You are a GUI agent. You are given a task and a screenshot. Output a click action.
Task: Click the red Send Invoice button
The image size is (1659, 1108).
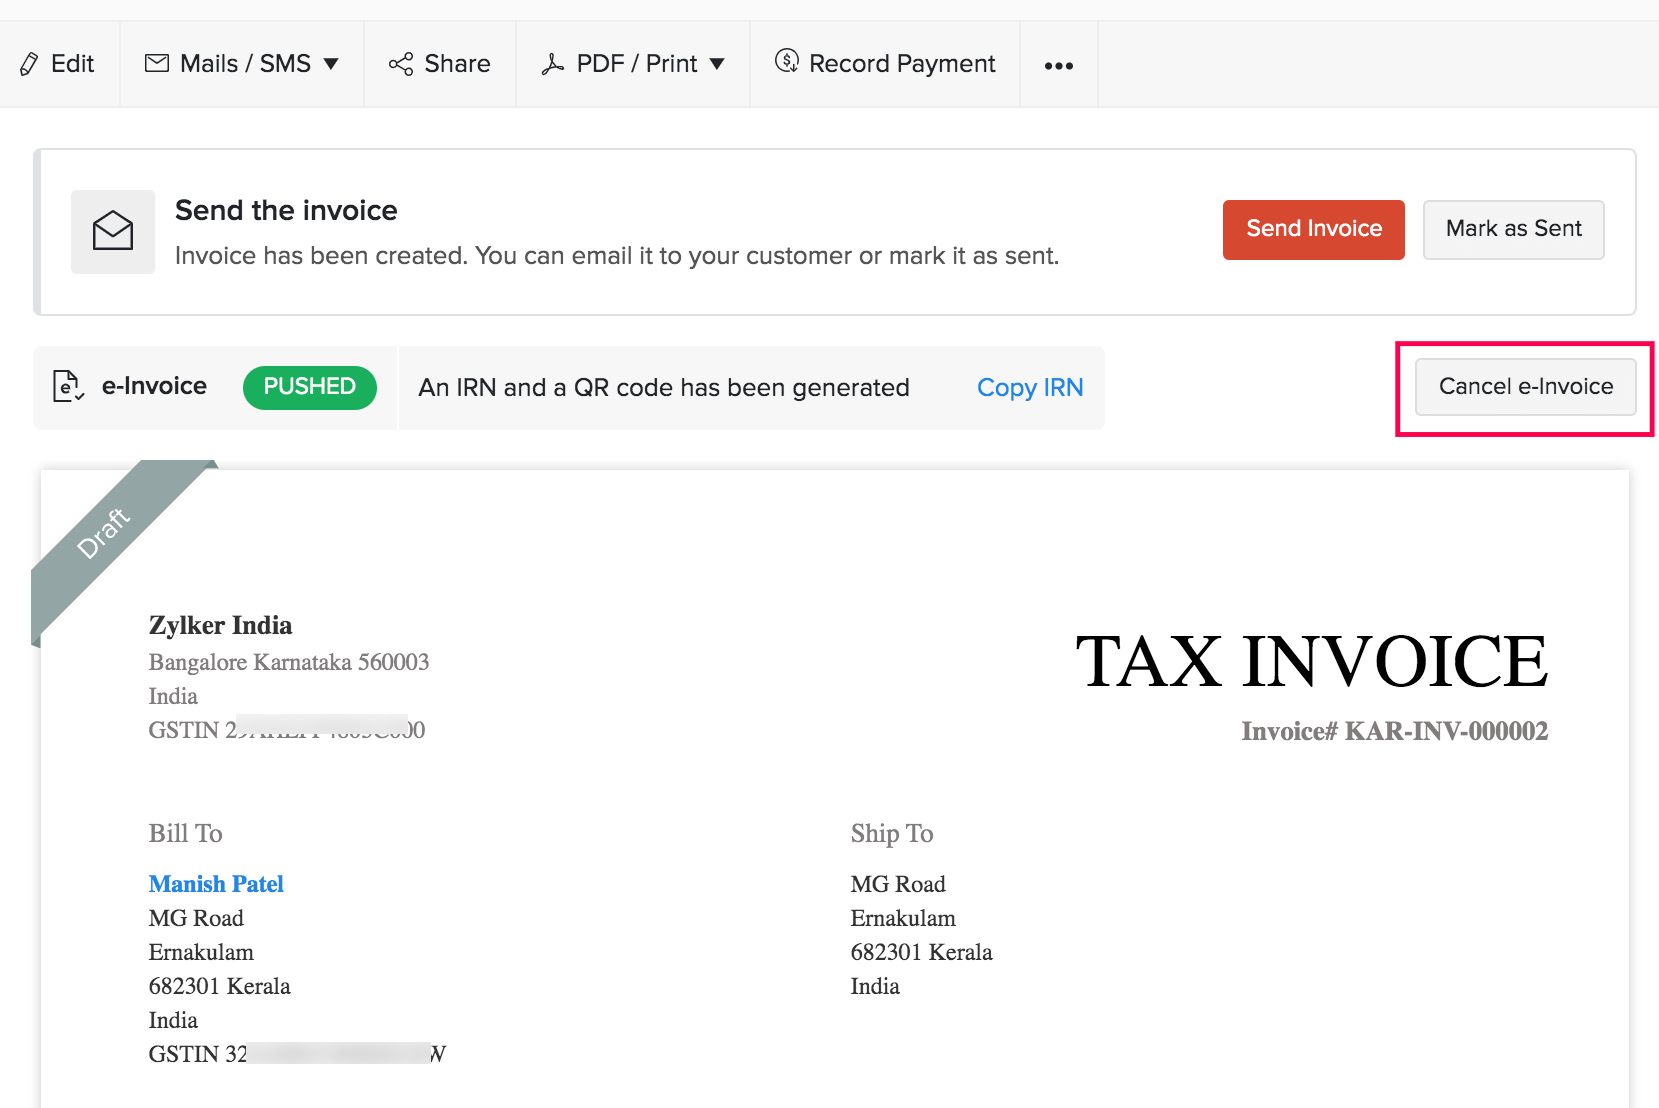click(1313, 229)
